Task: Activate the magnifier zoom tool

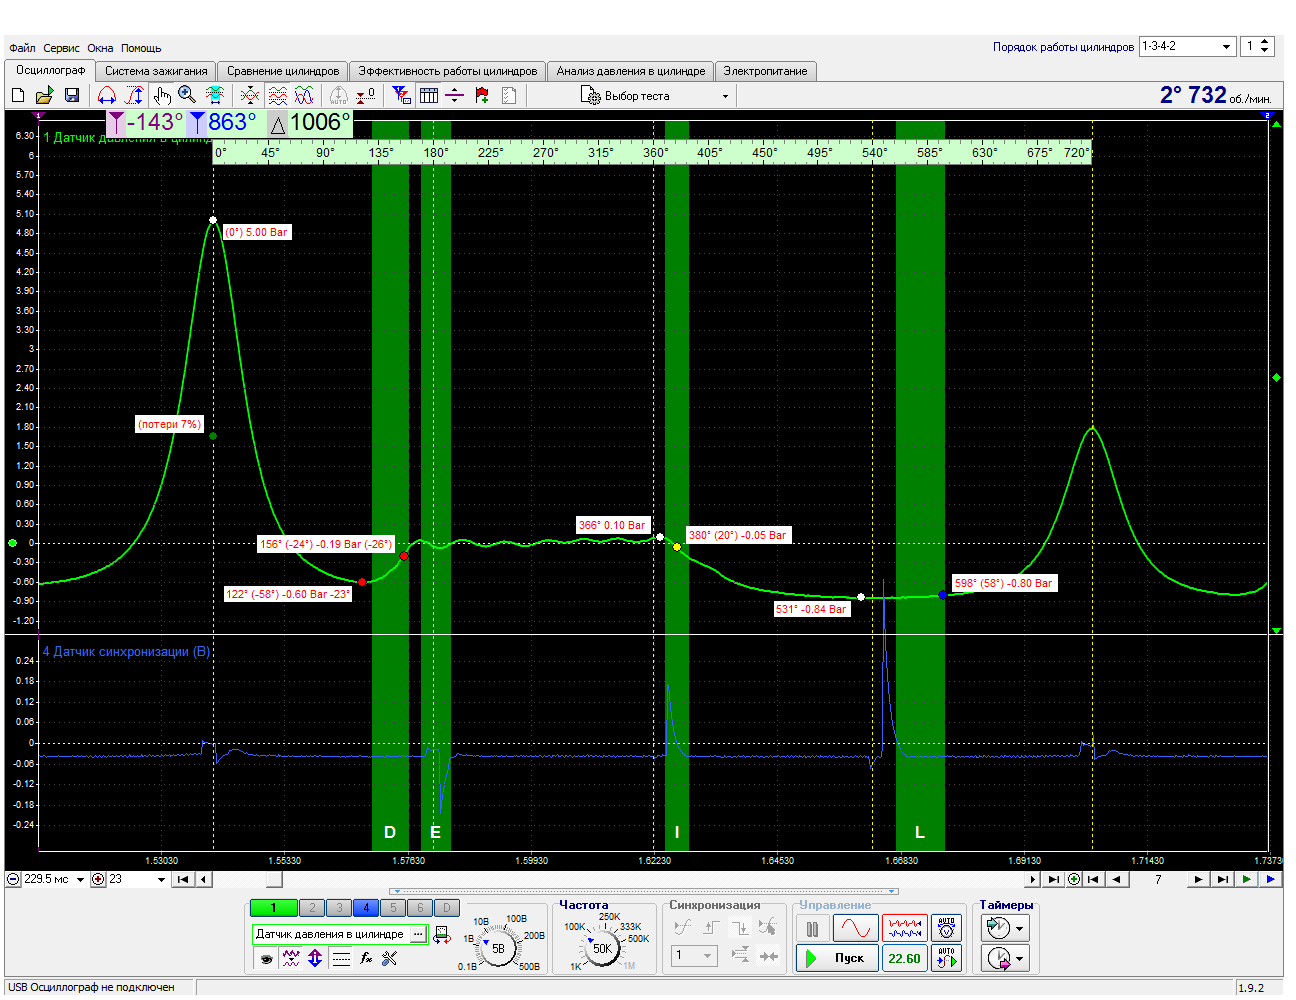Action: coord(187,95)
